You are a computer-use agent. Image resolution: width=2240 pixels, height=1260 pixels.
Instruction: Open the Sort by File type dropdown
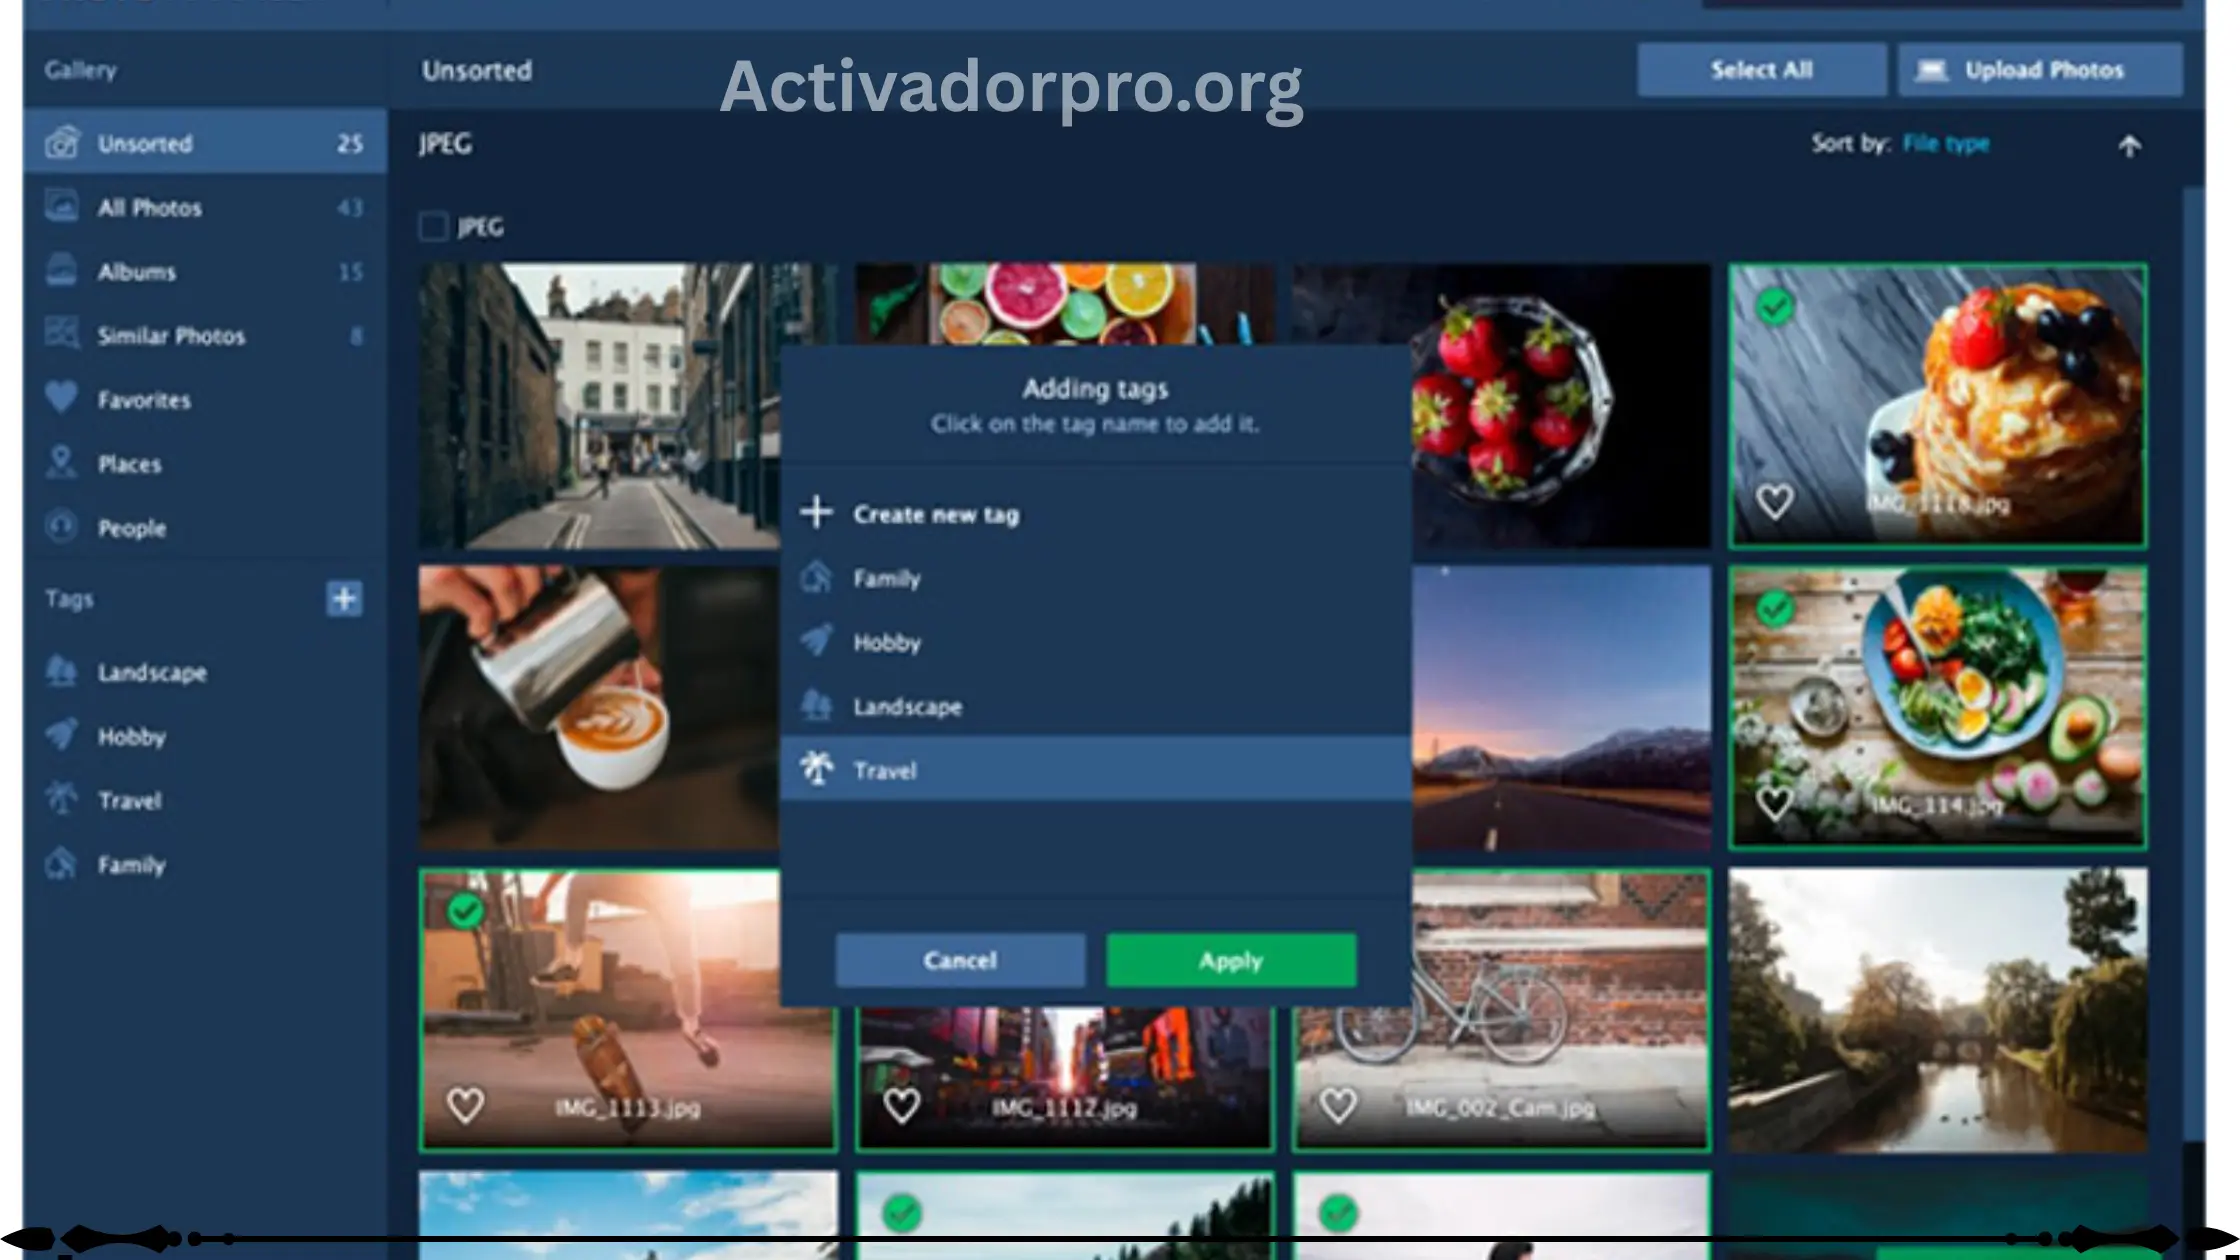(1944, 143)
